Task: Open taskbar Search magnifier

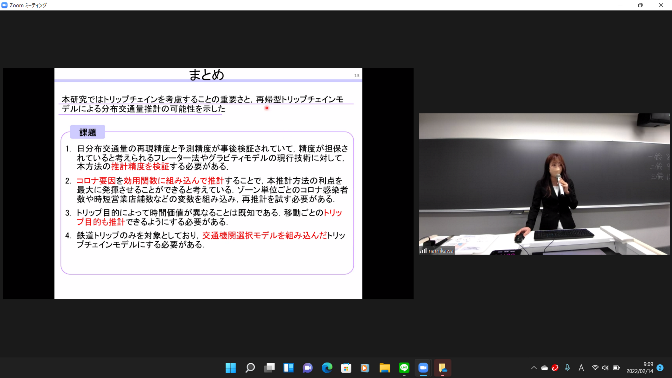Action: (x=250, y=368)
